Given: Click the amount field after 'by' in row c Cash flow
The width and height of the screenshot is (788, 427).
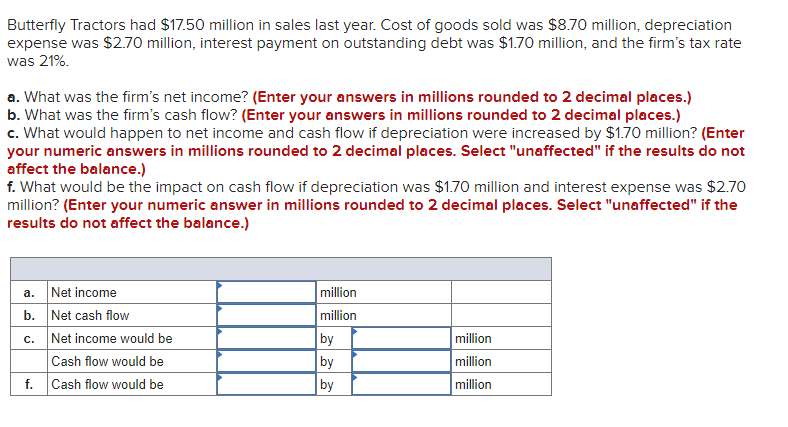Looking at the screenshot, I should coord(401,361).
